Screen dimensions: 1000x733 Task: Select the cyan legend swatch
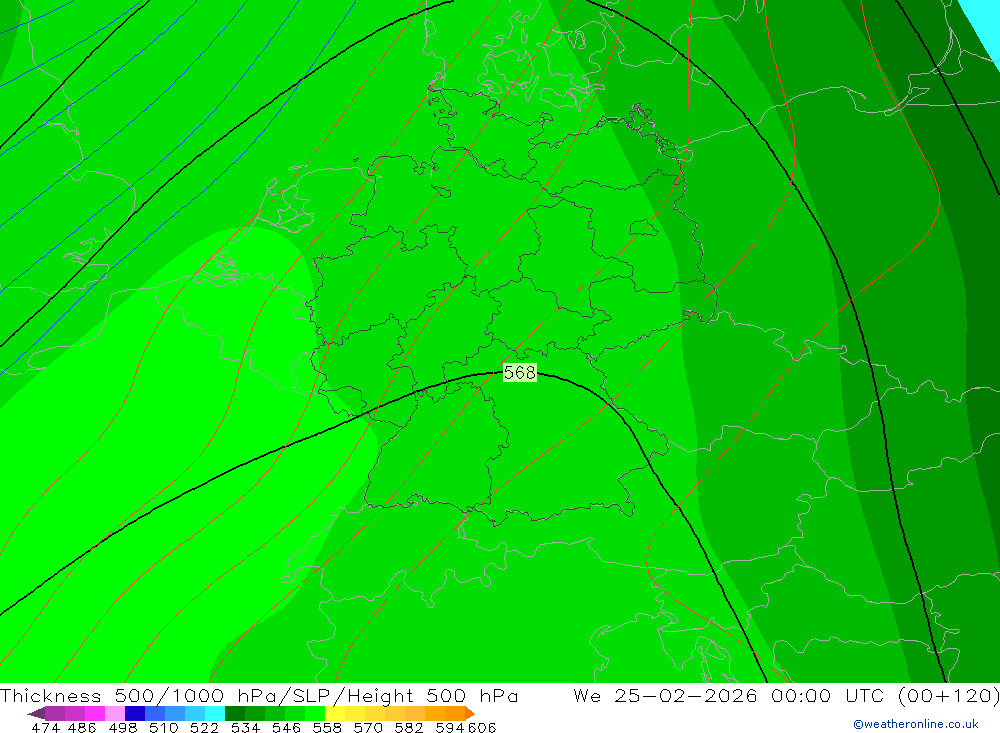pyautogui.click(x=215, y=713)
